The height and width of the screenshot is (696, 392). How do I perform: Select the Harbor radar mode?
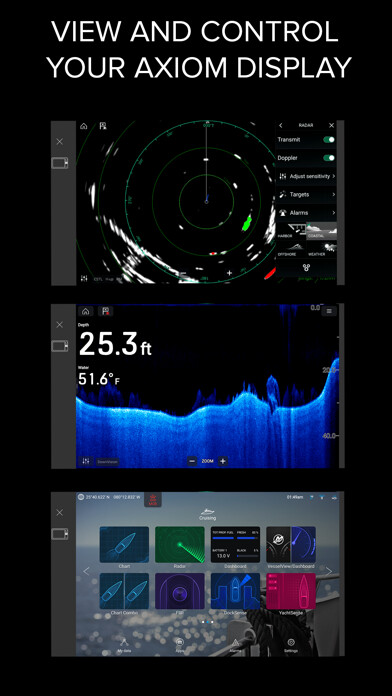click(291, 231)
